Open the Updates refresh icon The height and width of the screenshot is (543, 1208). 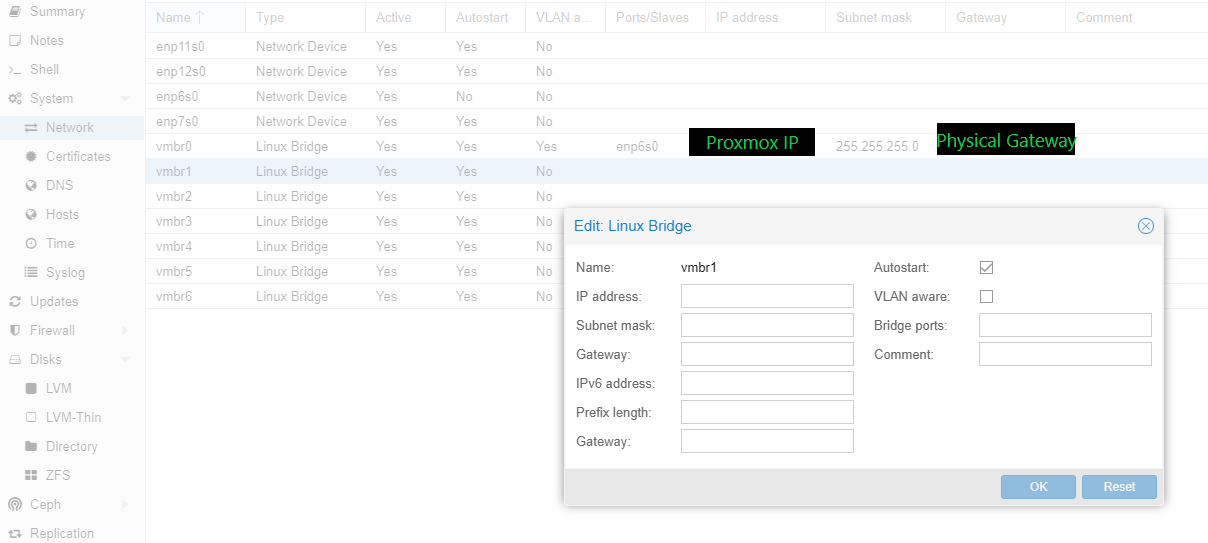coord(14,302)
